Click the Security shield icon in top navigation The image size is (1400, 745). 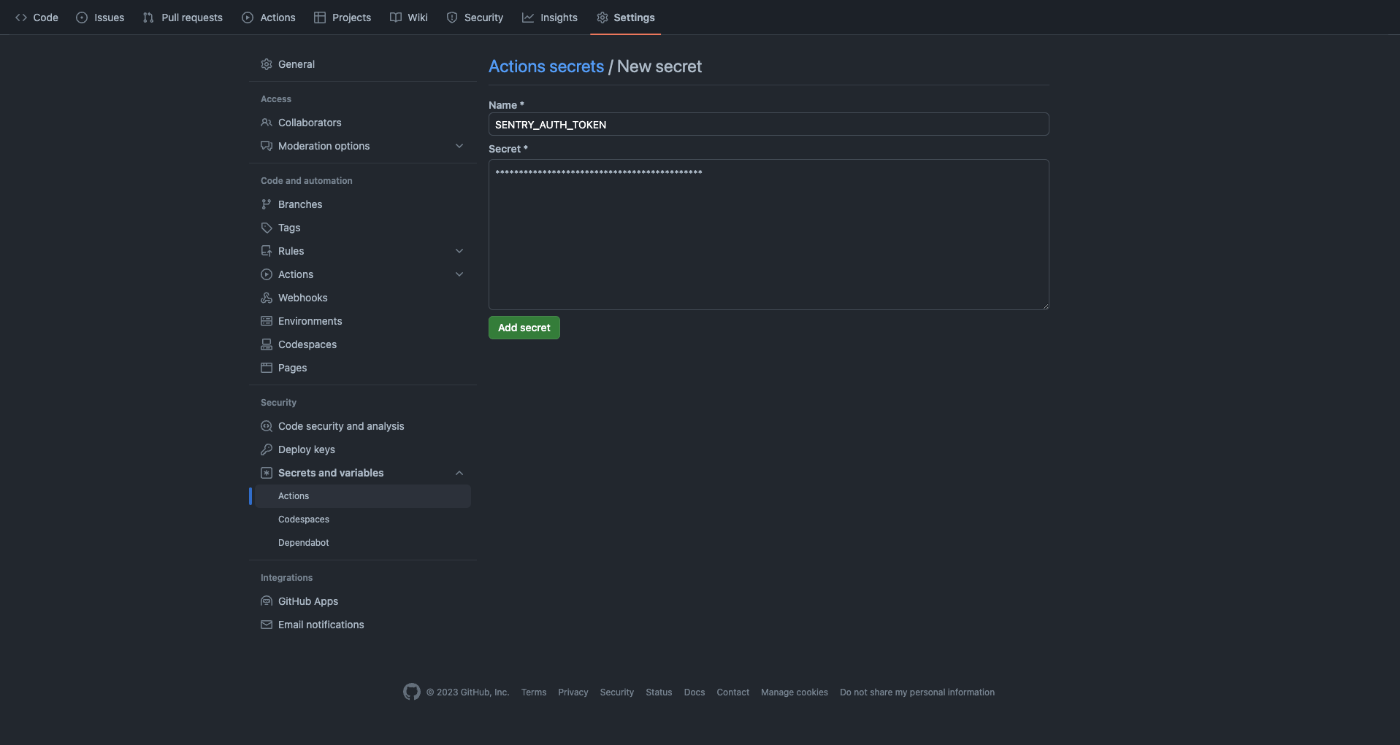tap(452, 18)
